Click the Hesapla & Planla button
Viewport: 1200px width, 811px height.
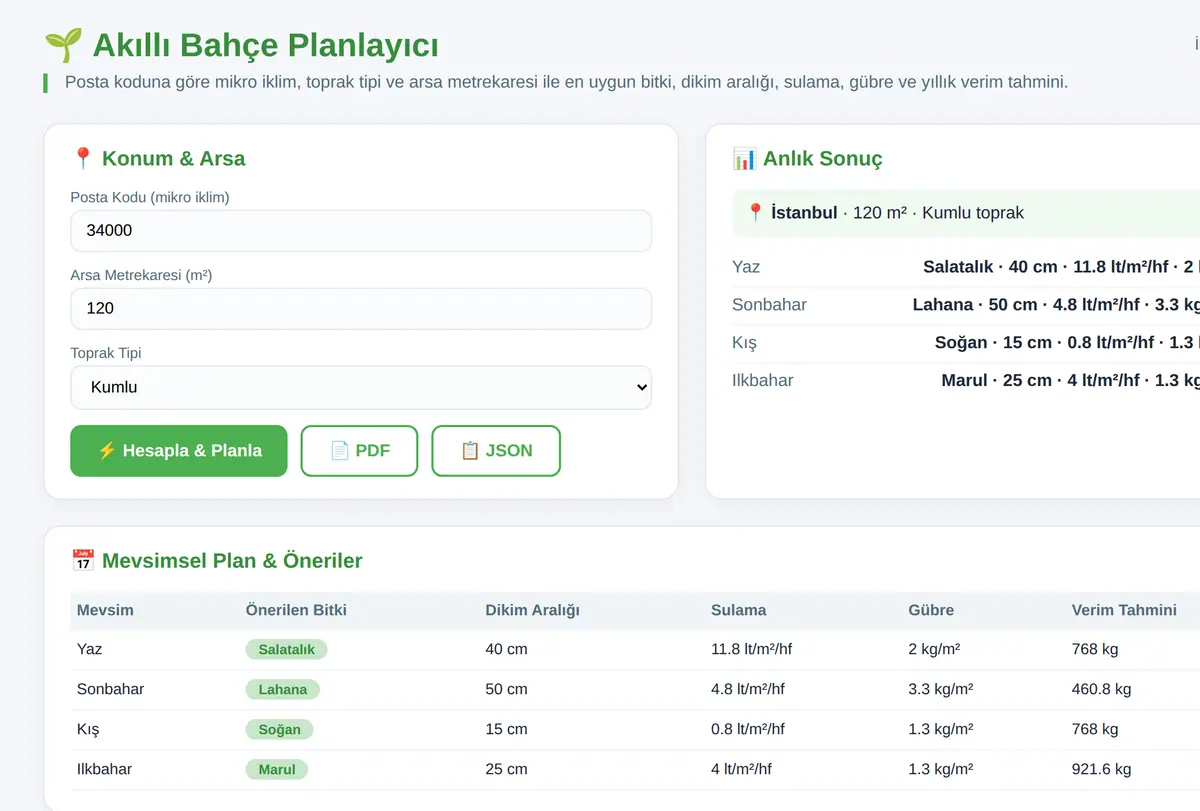tap(179, 451)
